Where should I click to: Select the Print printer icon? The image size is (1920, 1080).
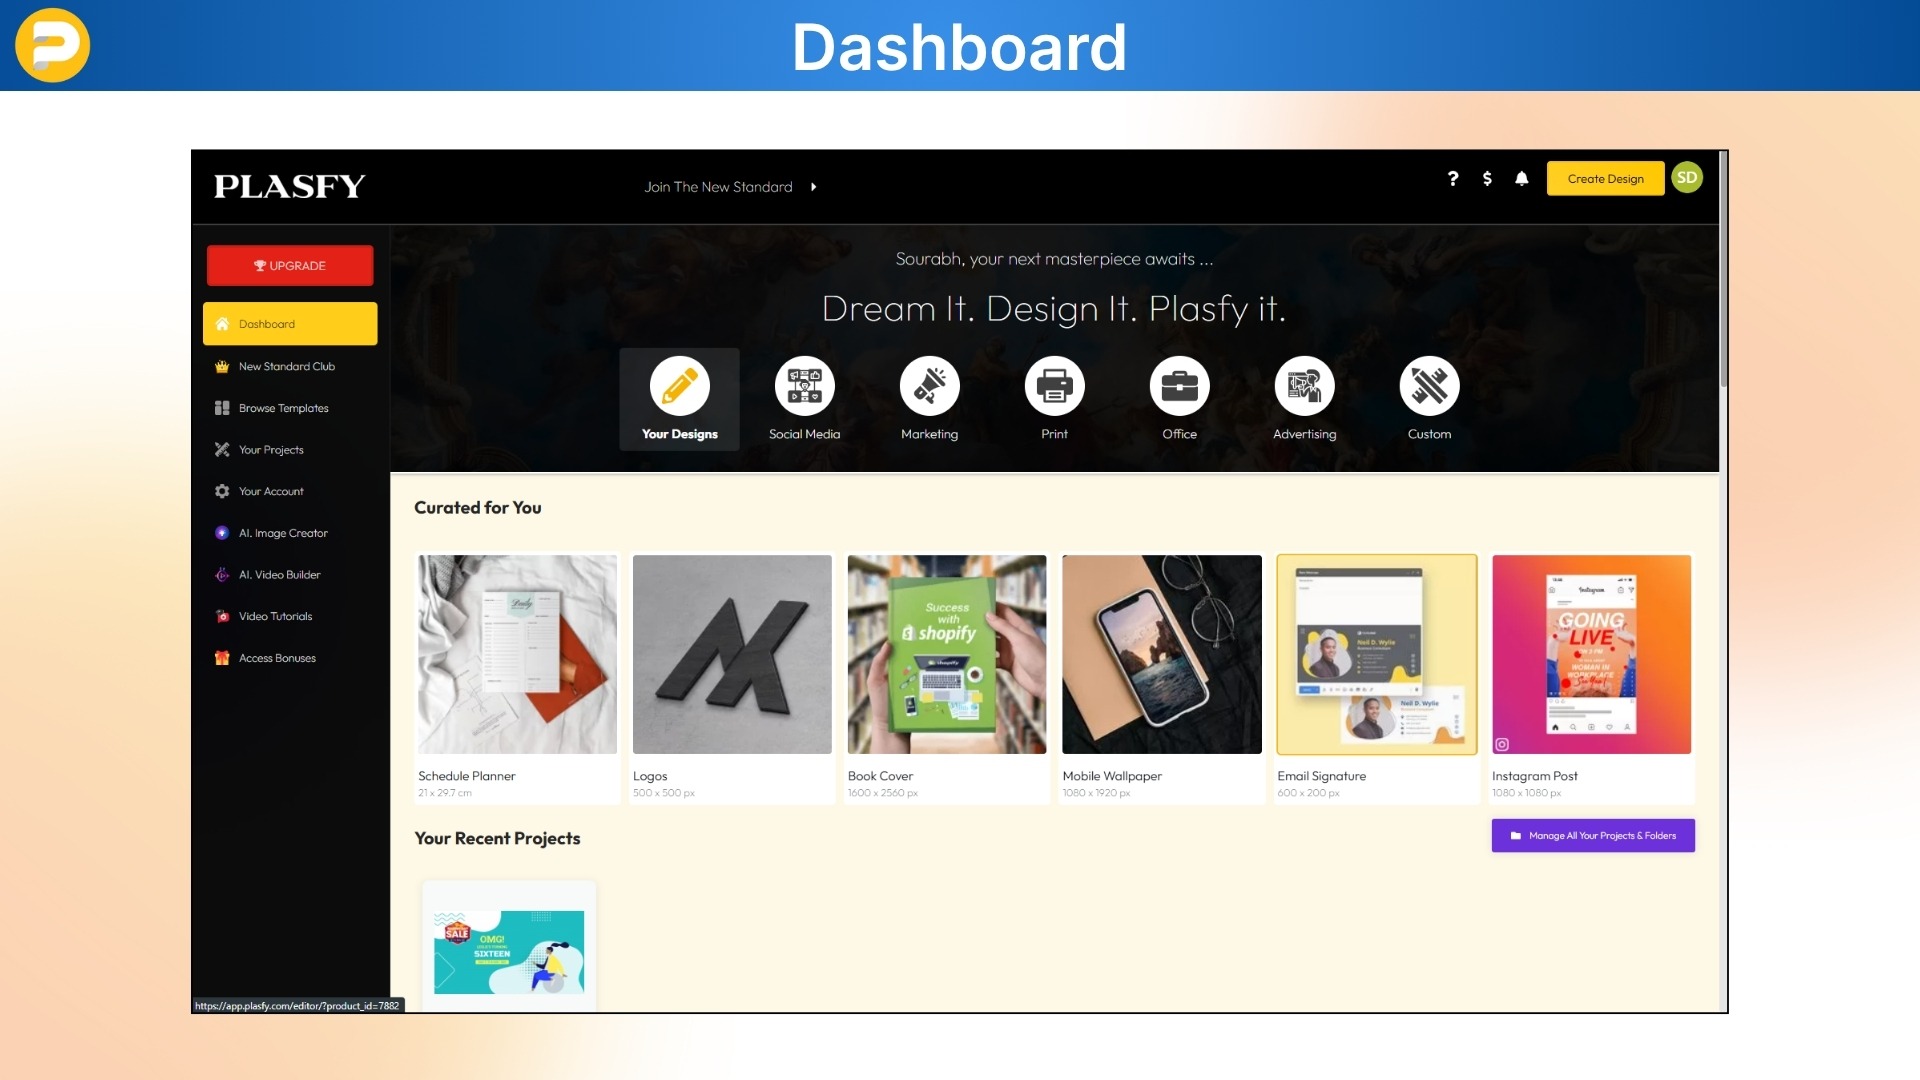pyautogui.click(x=1054, y=386)
